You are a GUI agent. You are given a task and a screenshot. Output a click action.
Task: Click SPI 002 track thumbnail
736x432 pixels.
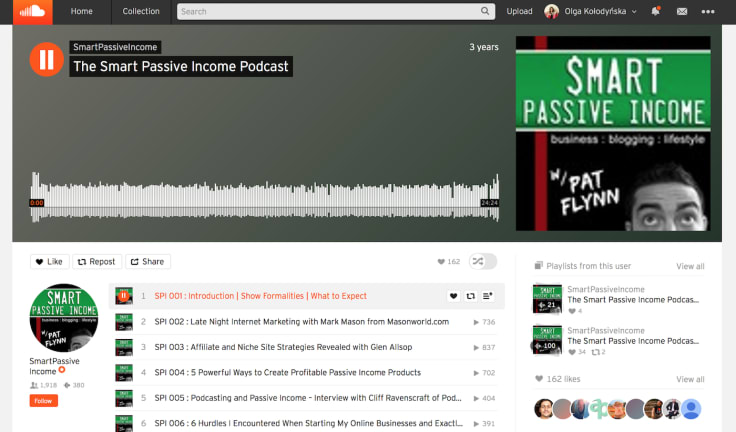(124, 322)
